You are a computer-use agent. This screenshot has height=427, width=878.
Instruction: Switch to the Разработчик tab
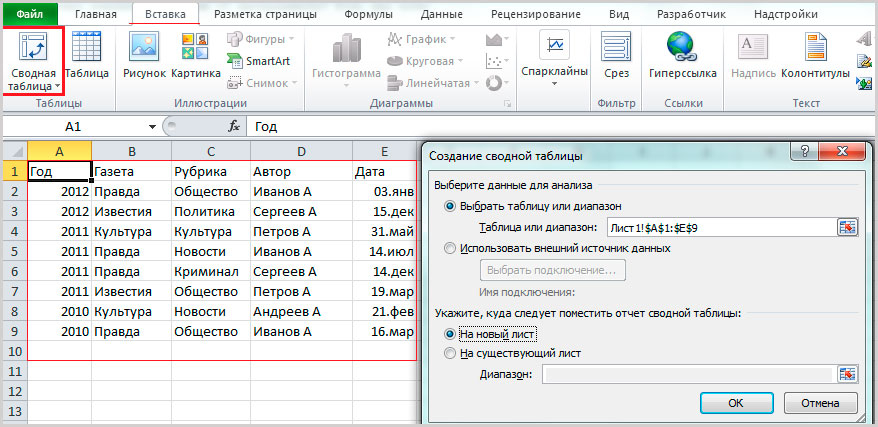[691, 14]
